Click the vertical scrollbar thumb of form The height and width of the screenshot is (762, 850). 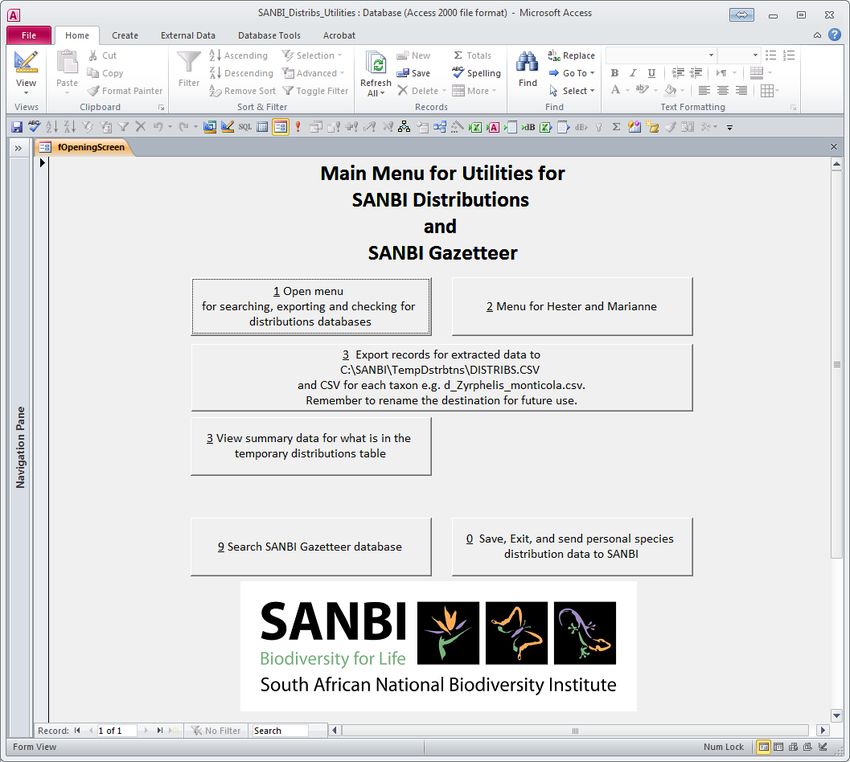(x=836, y=364)
